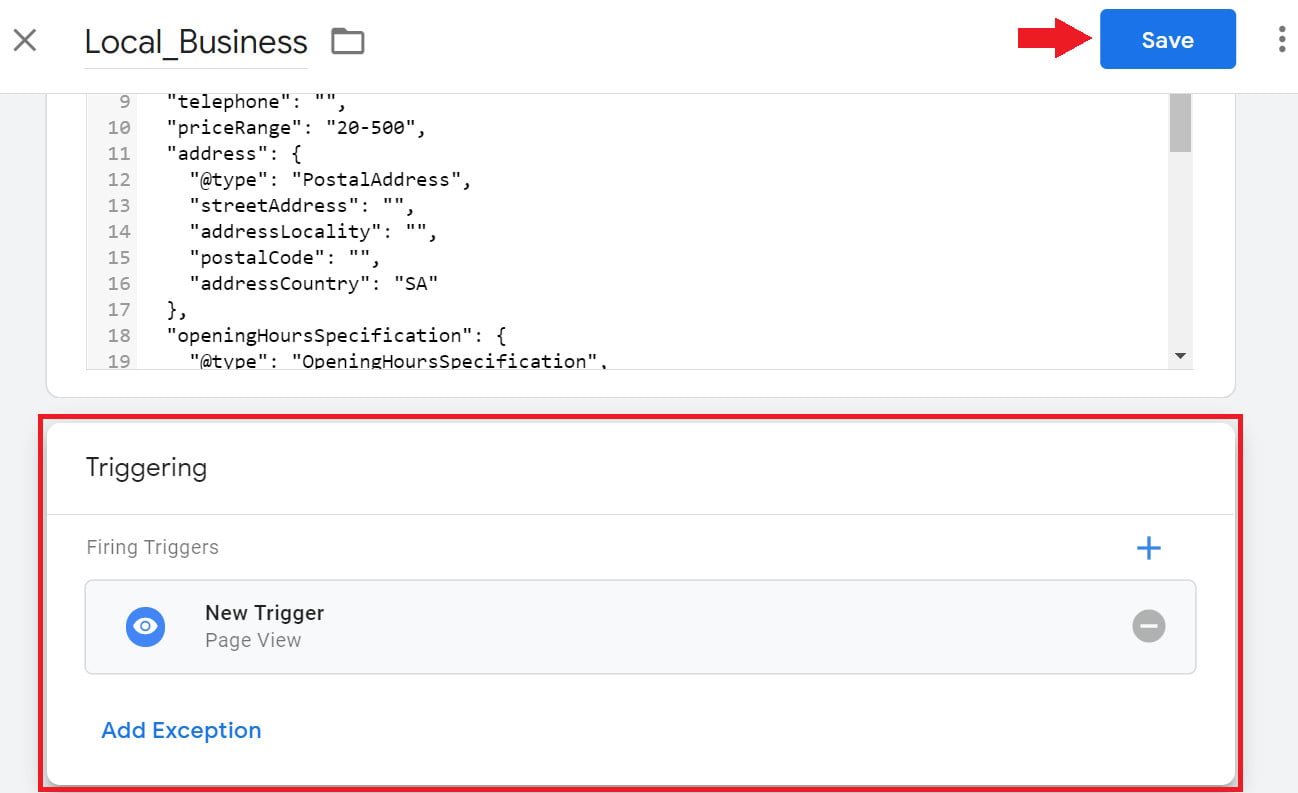Open the New Trigger entry
Image resolution: width=1298 pixels, height=793 pixels.
pyautogui.click(x=640, y=626)
